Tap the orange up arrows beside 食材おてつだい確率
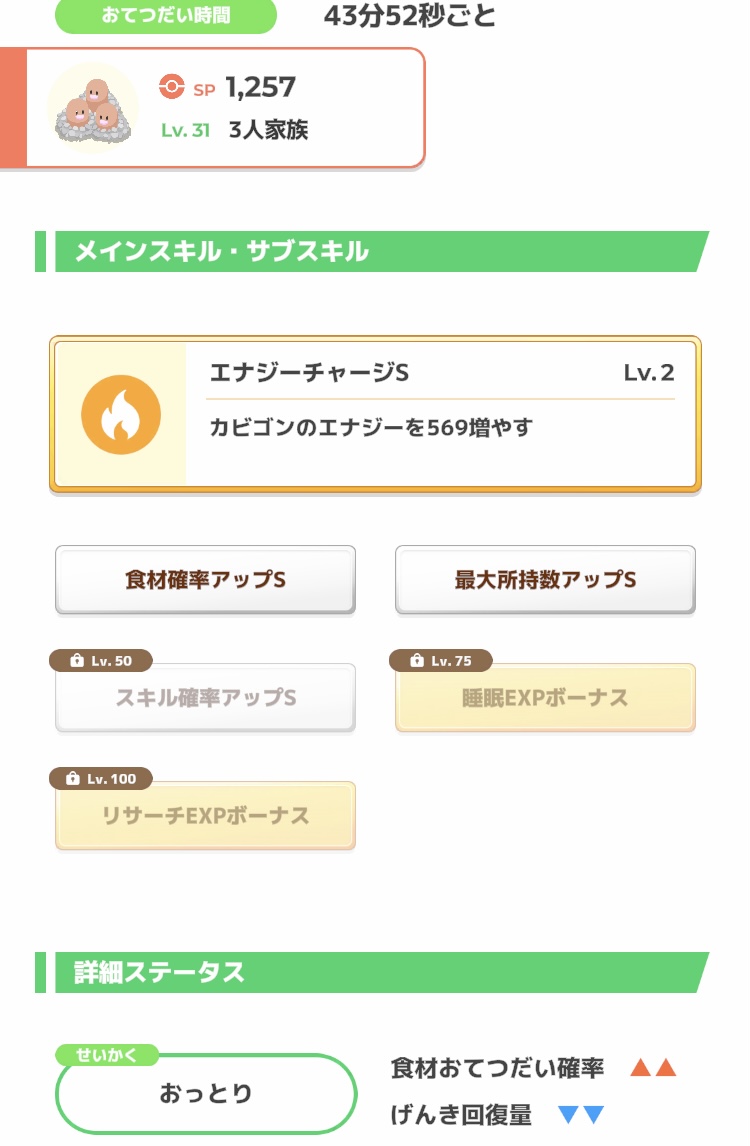750x1146 pixels. [653, 1068]
